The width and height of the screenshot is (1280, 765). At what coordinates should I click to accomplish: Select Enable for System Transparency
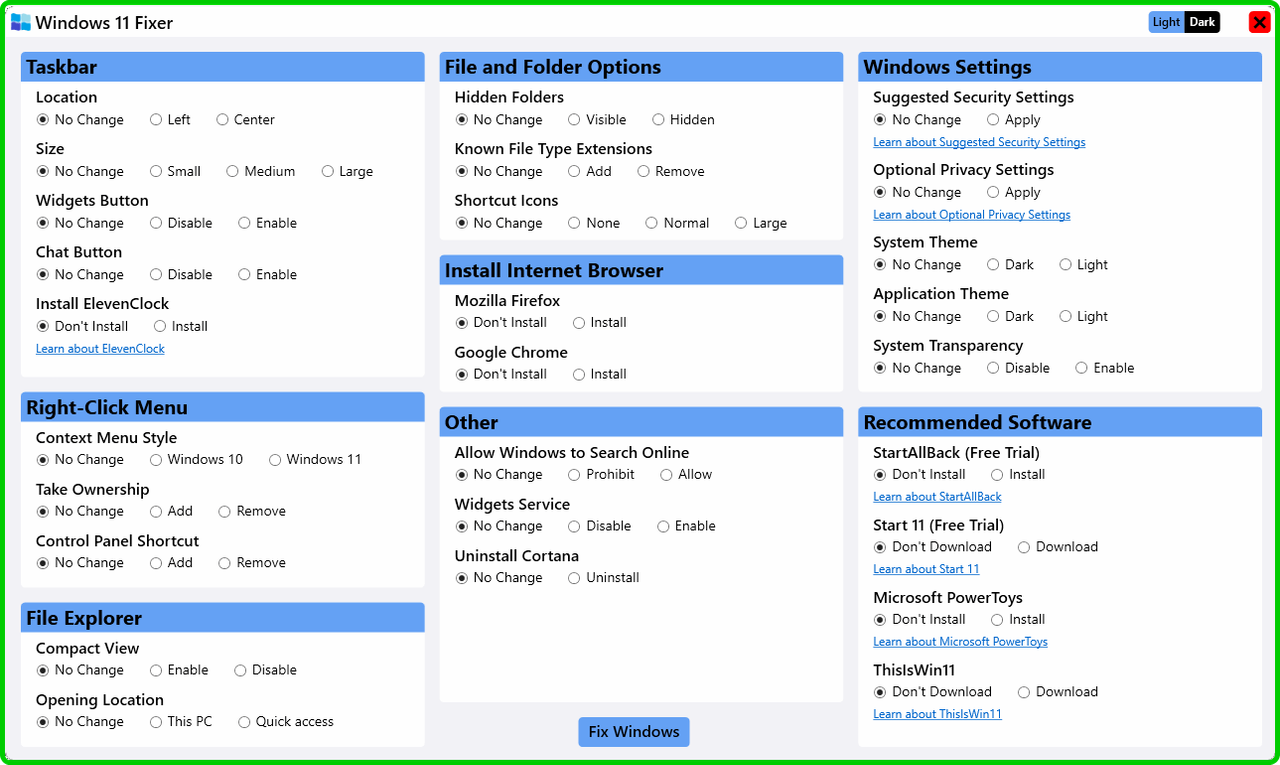tap(1105, 369)
